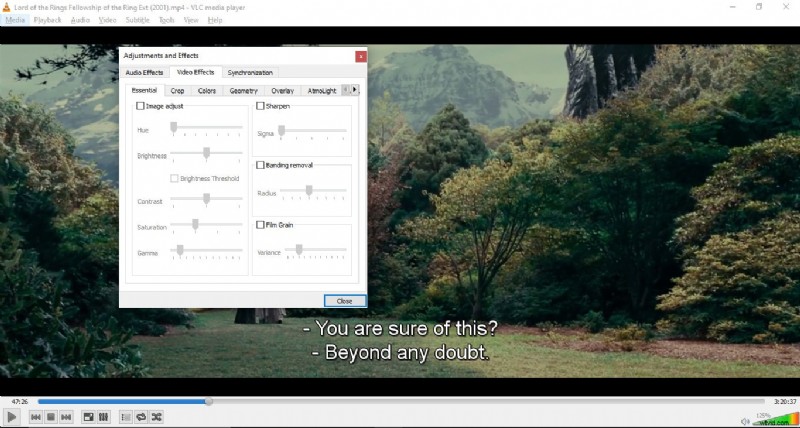Open extended settings equalizer icon
Screen dimensions: 800x428
click(103, 416)
